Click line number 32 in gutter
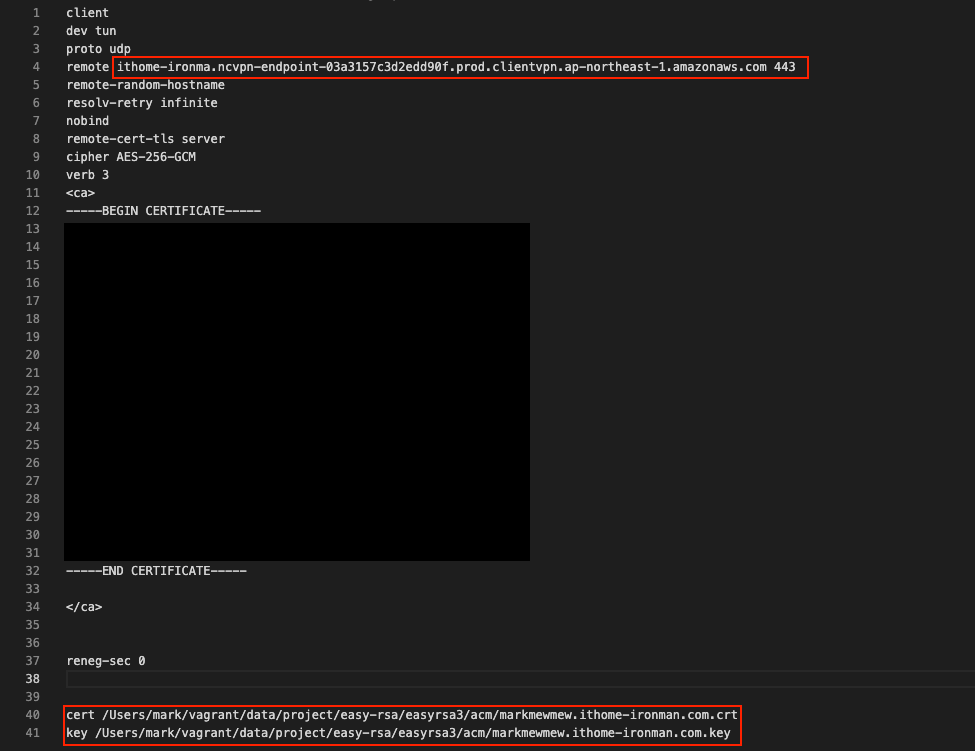Viewport: 975px width, 751px height. [32, 571]
